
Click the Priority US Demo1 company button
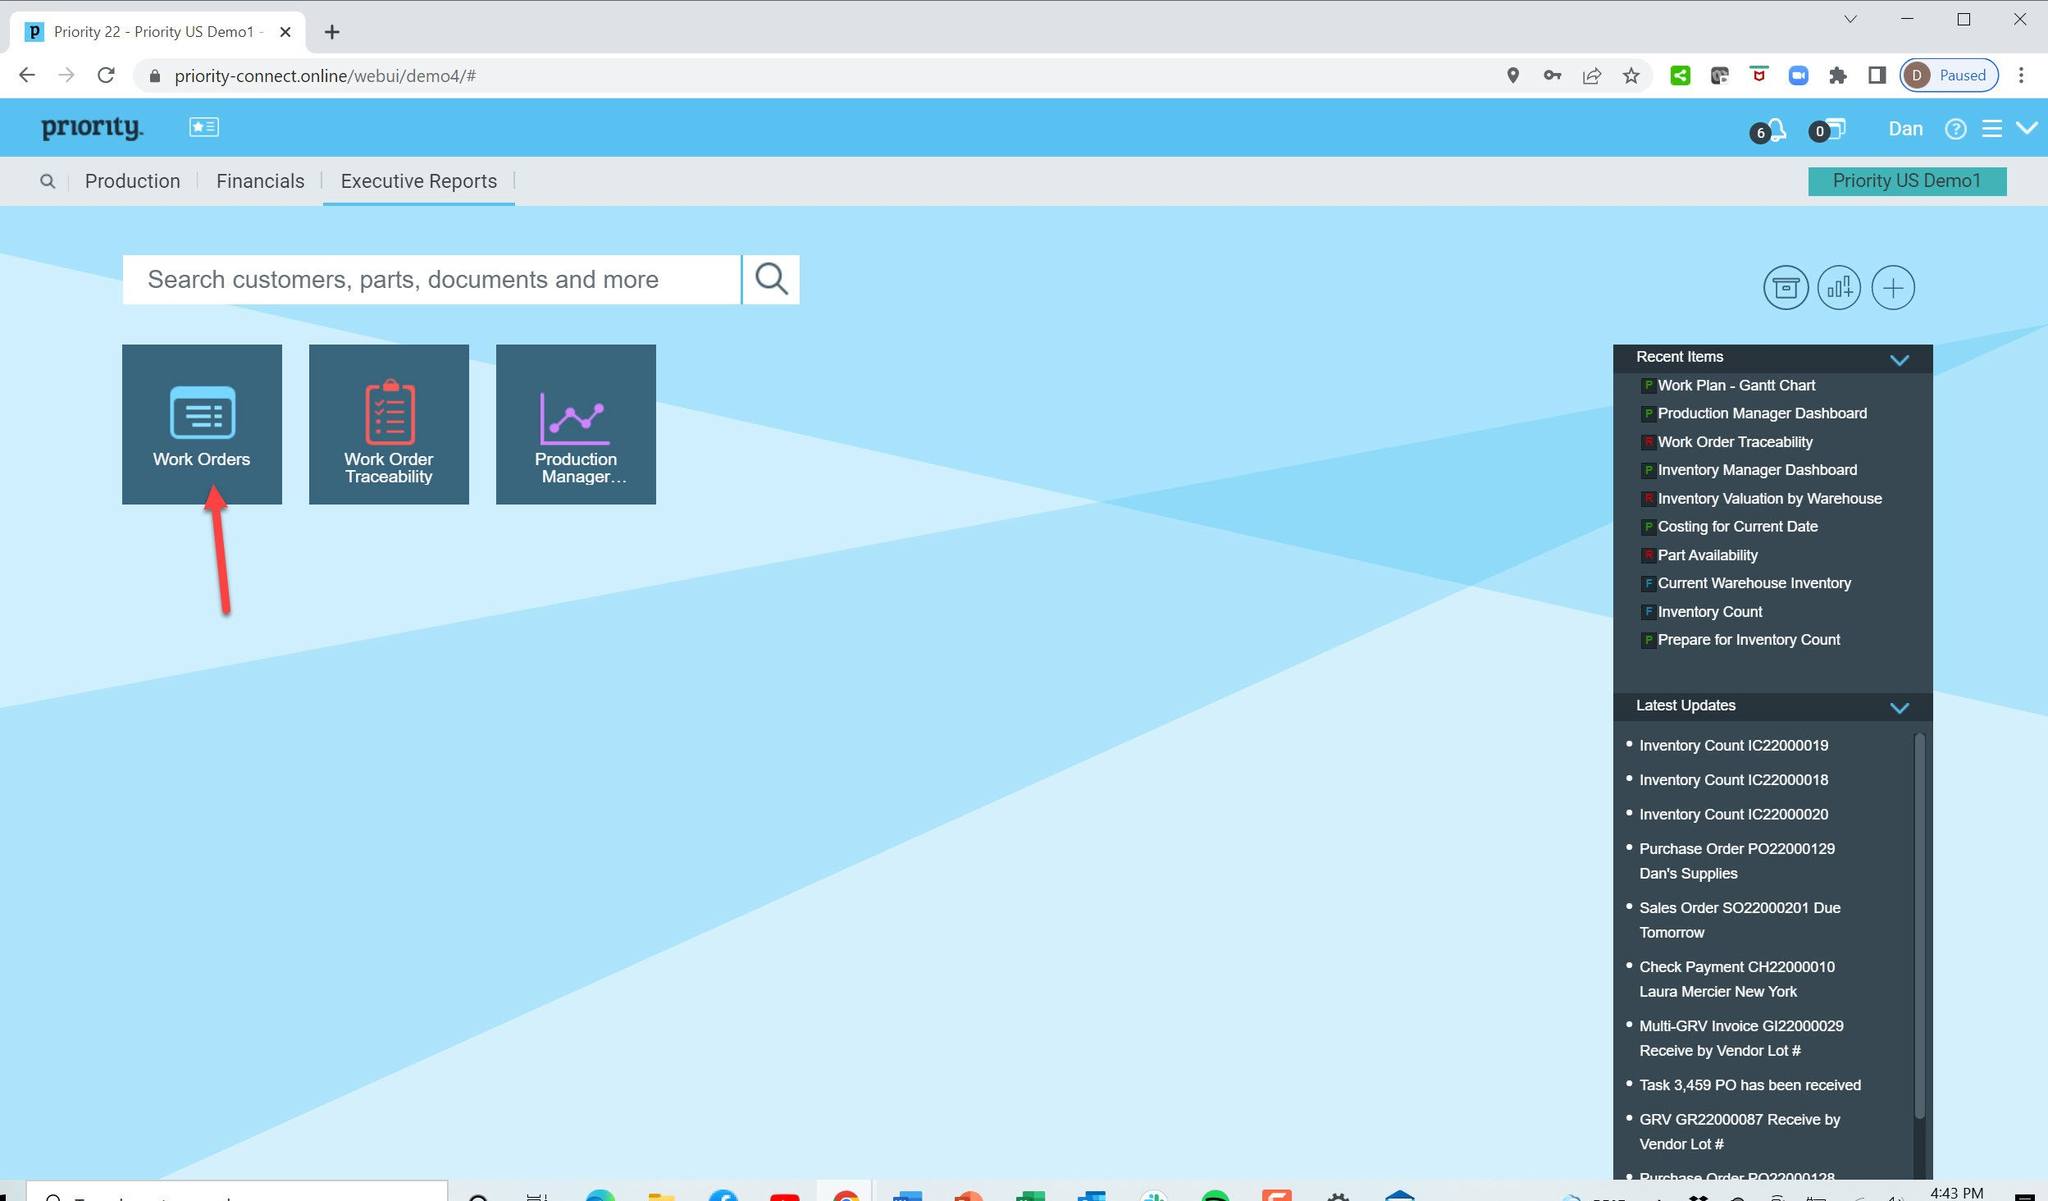[1907, 181]
